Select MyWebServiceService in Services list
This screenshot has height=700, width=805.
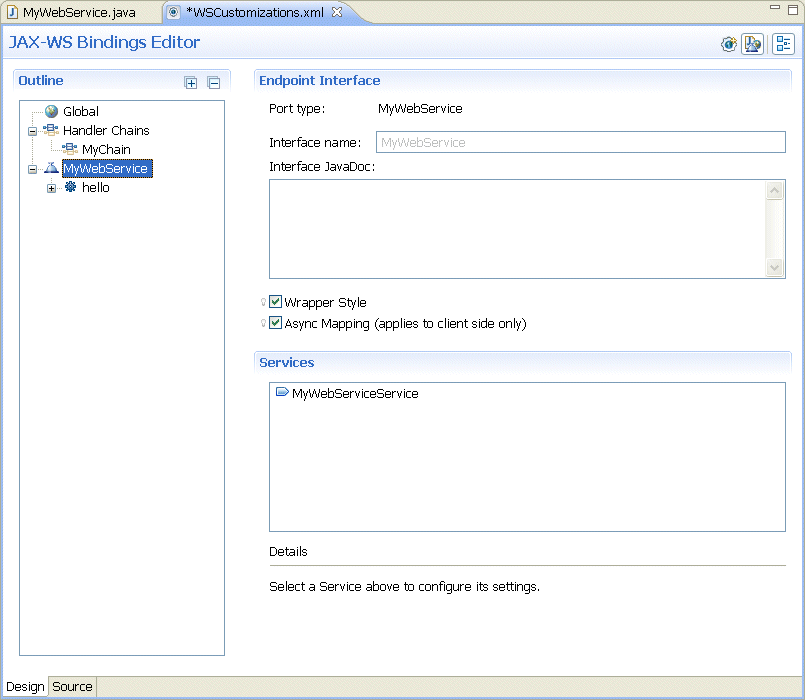[355, 393]
